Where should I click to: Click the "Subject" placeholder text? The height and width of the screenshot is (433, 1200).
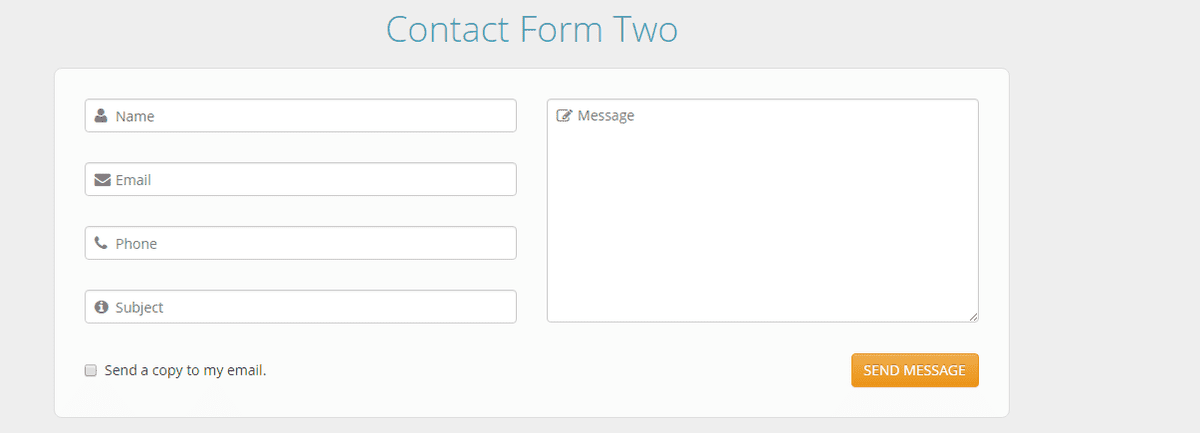(x=139, y=307)
